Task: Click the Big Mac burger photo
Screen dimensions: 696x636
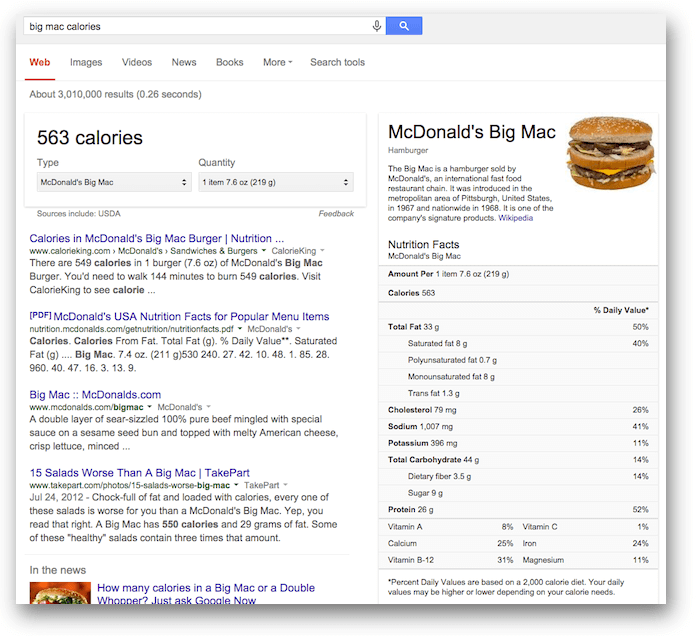Action: 611,152
